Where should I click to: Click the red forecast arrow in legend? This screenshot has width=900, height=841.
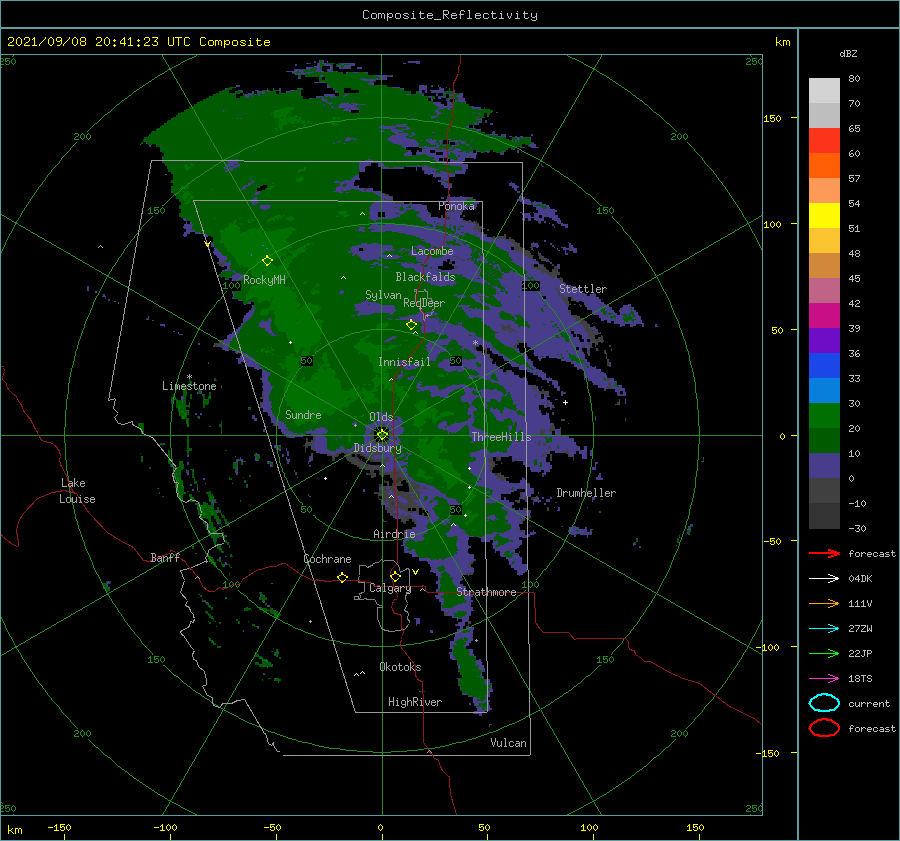pyautogui.click(x=824, y=553)
